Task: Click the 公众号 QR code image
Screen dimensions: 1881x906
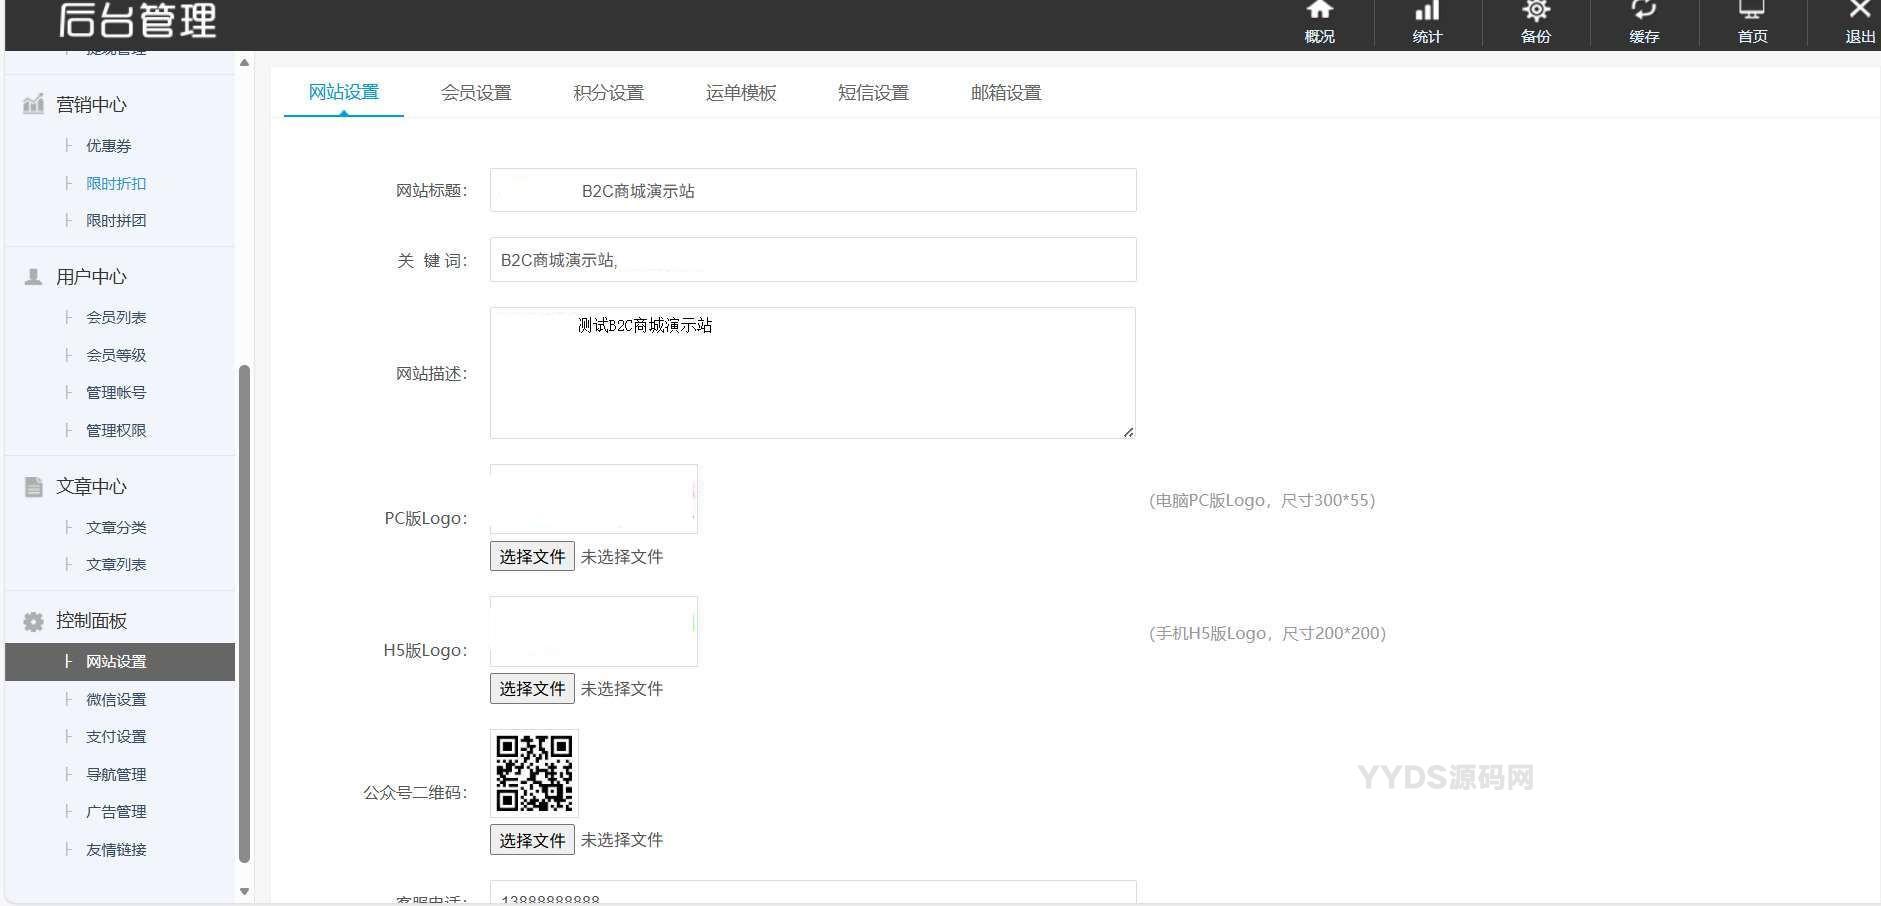Action: point(532,773)
